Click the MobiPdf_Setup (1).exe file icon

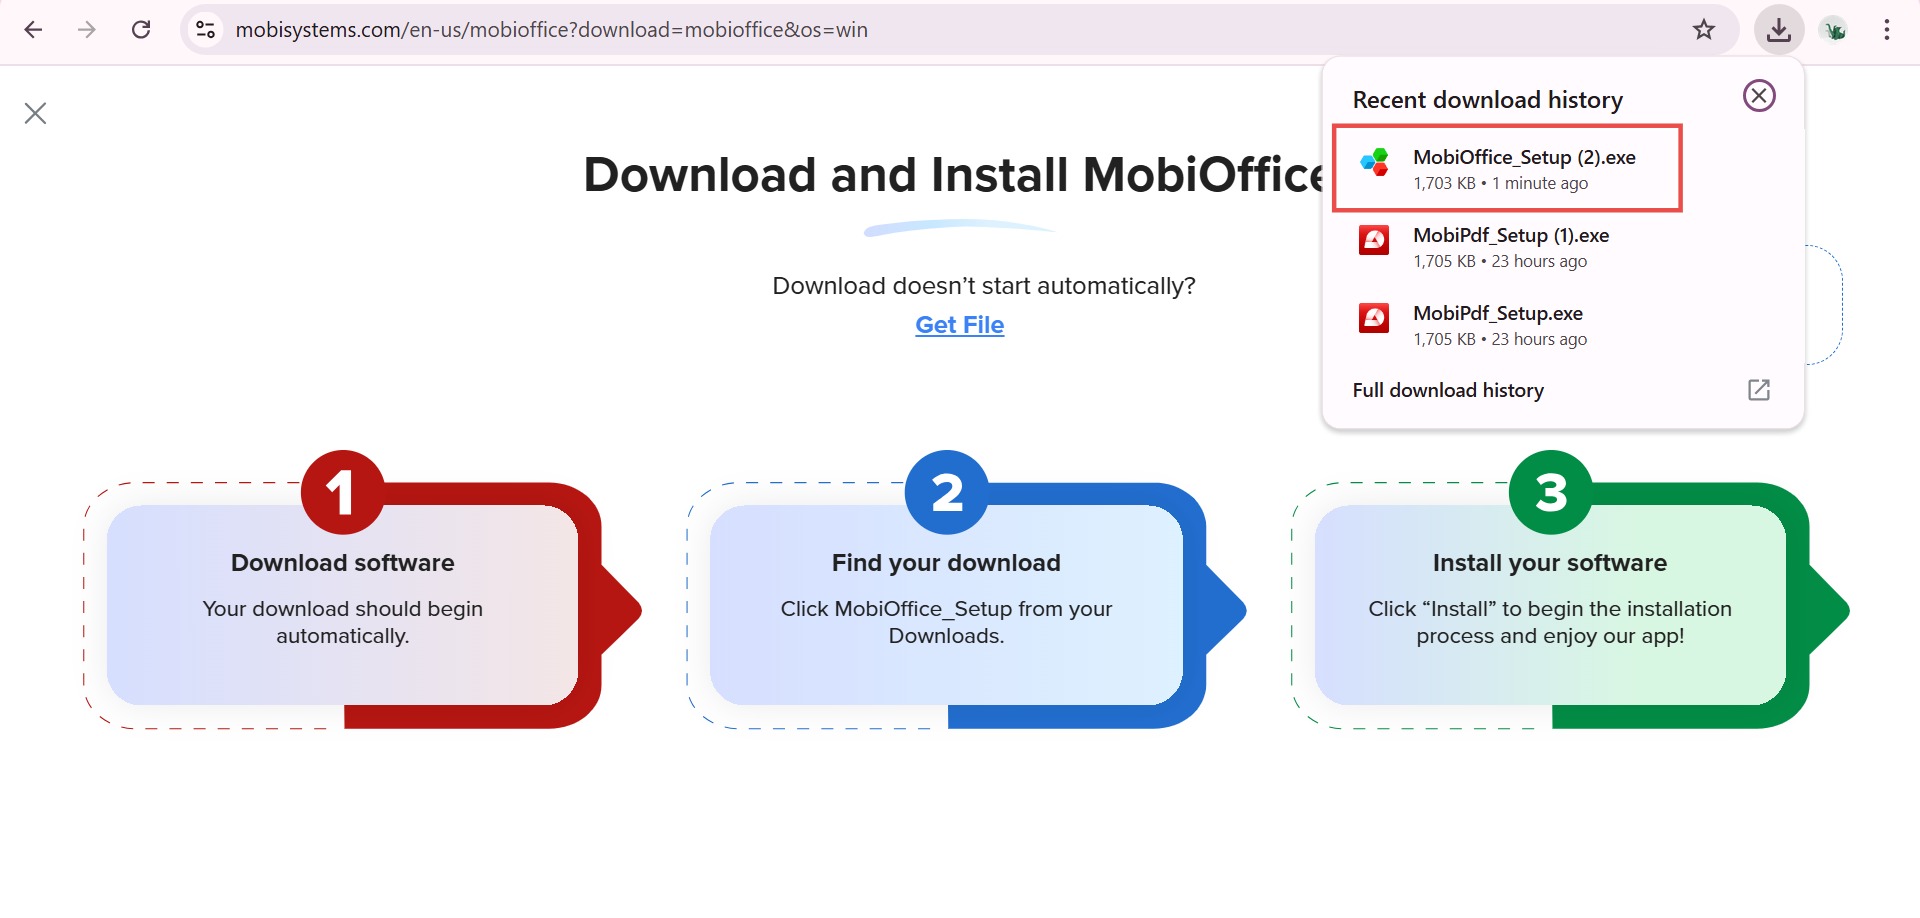coord(1374,240)
